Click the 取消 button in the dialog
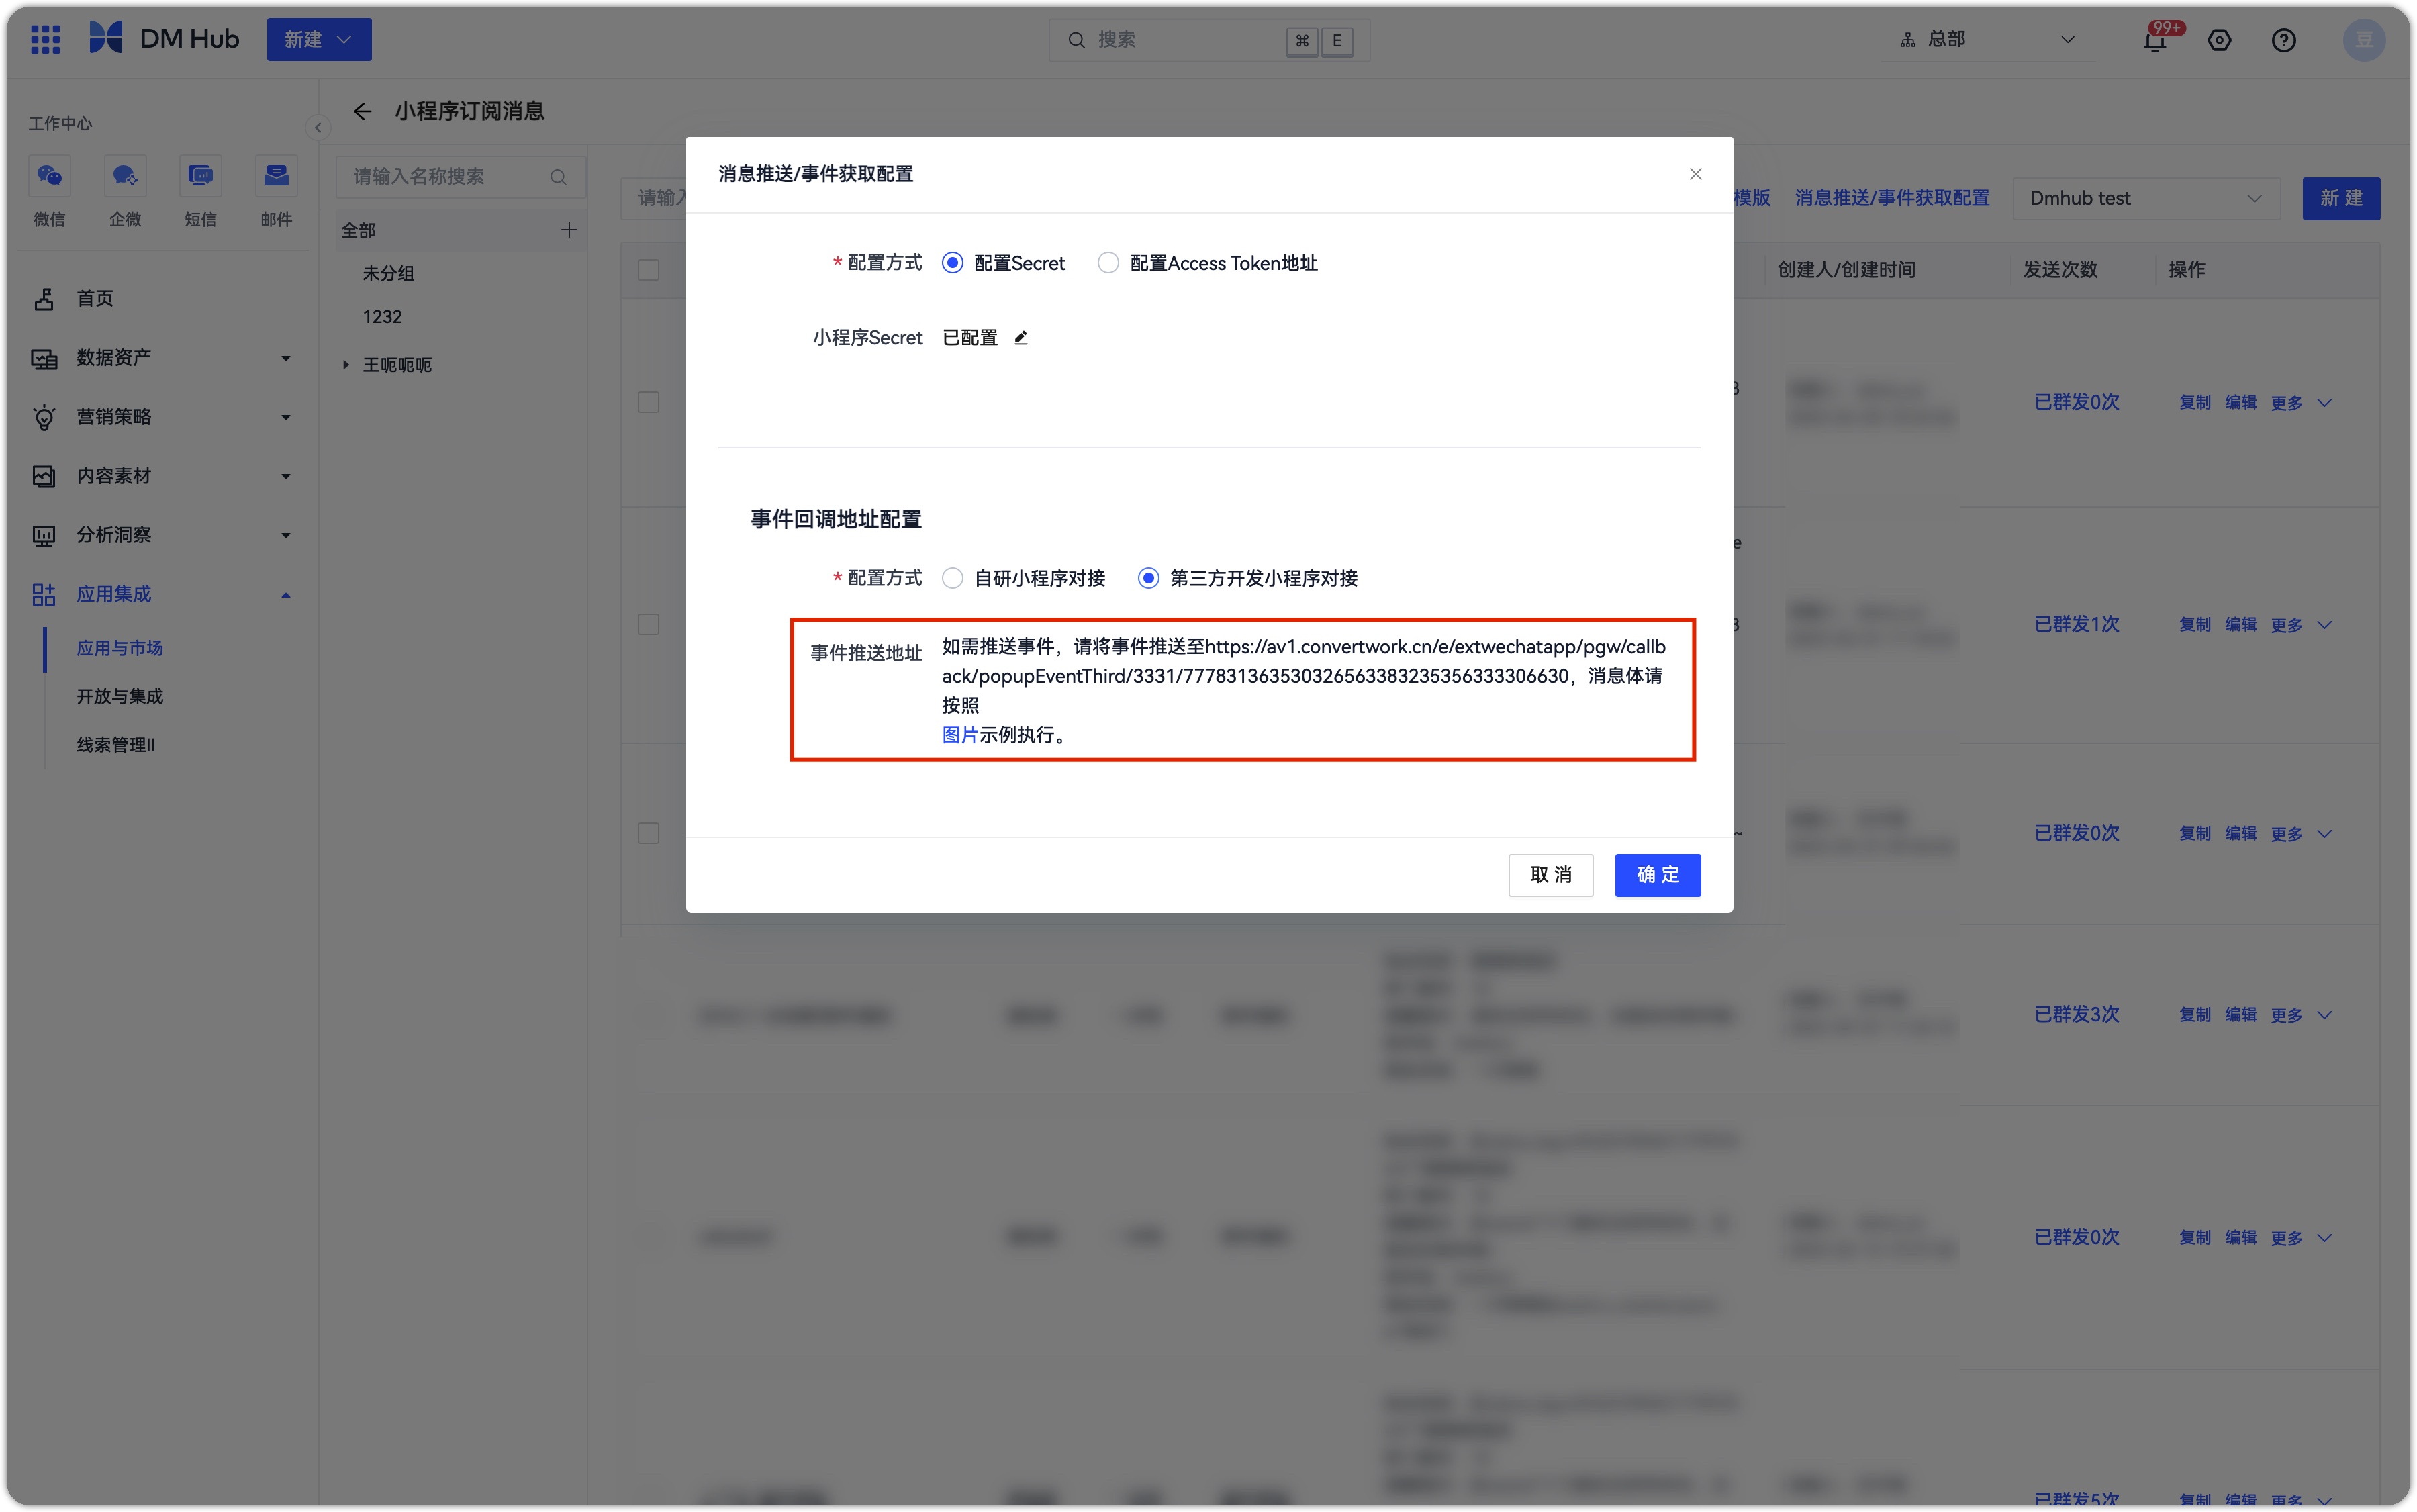Image resolution: width=2417 pixels, height=1512 pixels. pyautogui.click(x=1550, y=875)
